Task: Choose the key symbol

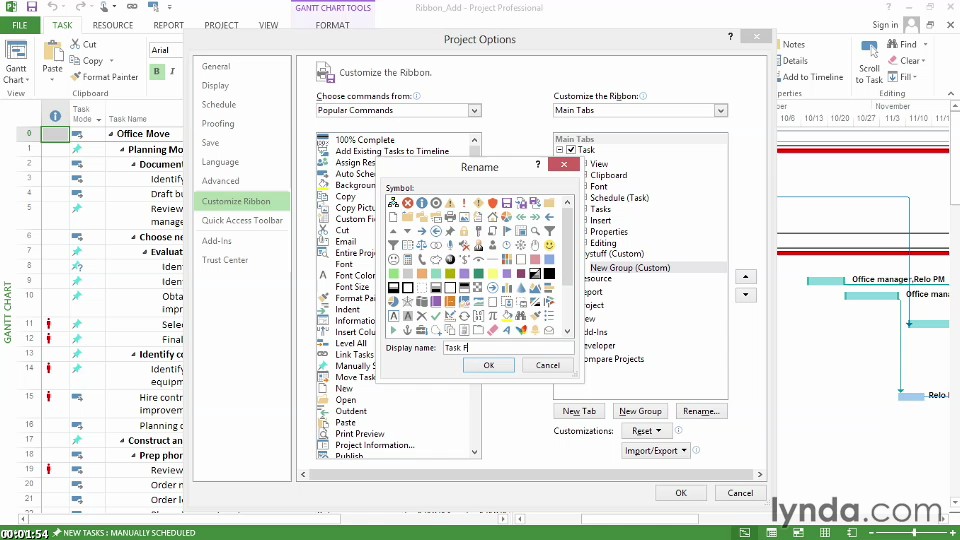Action: (x=478, y=231)
